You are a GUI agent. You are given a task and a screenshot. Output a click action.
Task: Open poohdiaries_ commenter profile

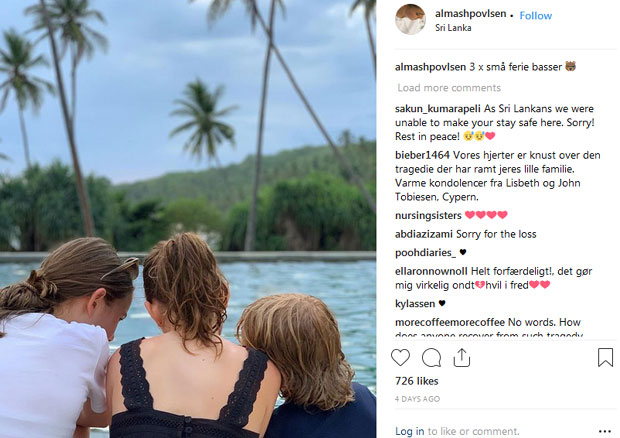[x=426, y=252]
